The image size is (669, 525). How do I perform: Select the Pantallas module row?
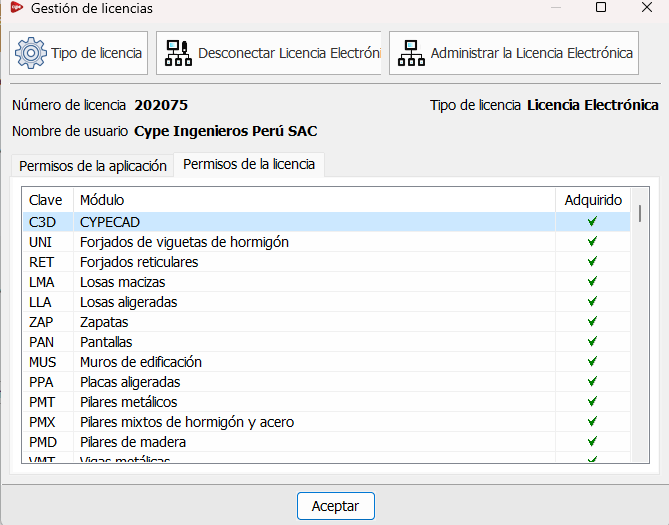pos(326,342)
